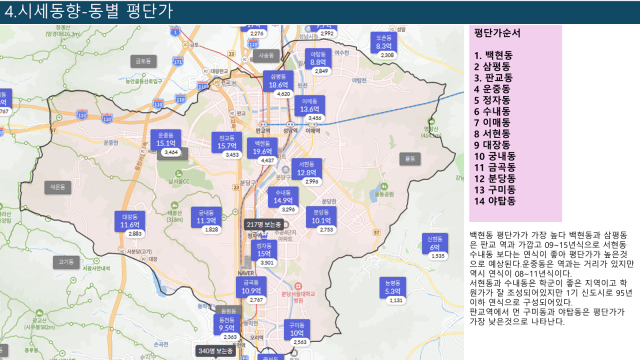This screenshot has width=640, height=360.
Task: Select the 분당동 10.1억 marker
Action: click(x=321, y=217)
